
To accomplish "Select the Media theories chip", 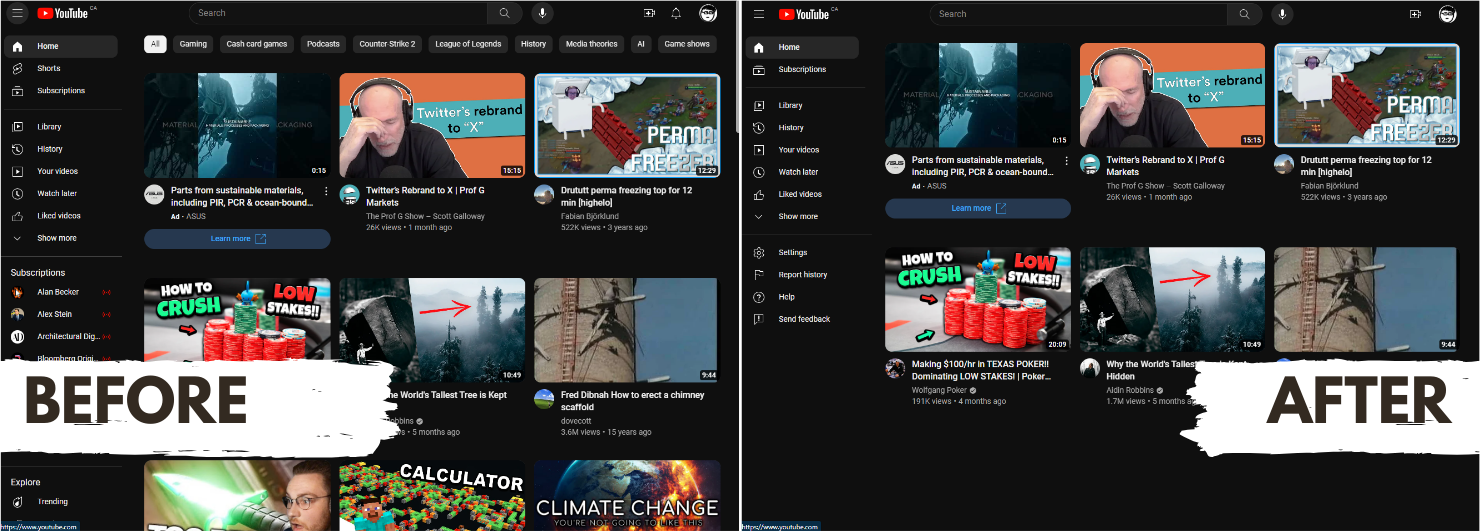I will click(592, 44).
